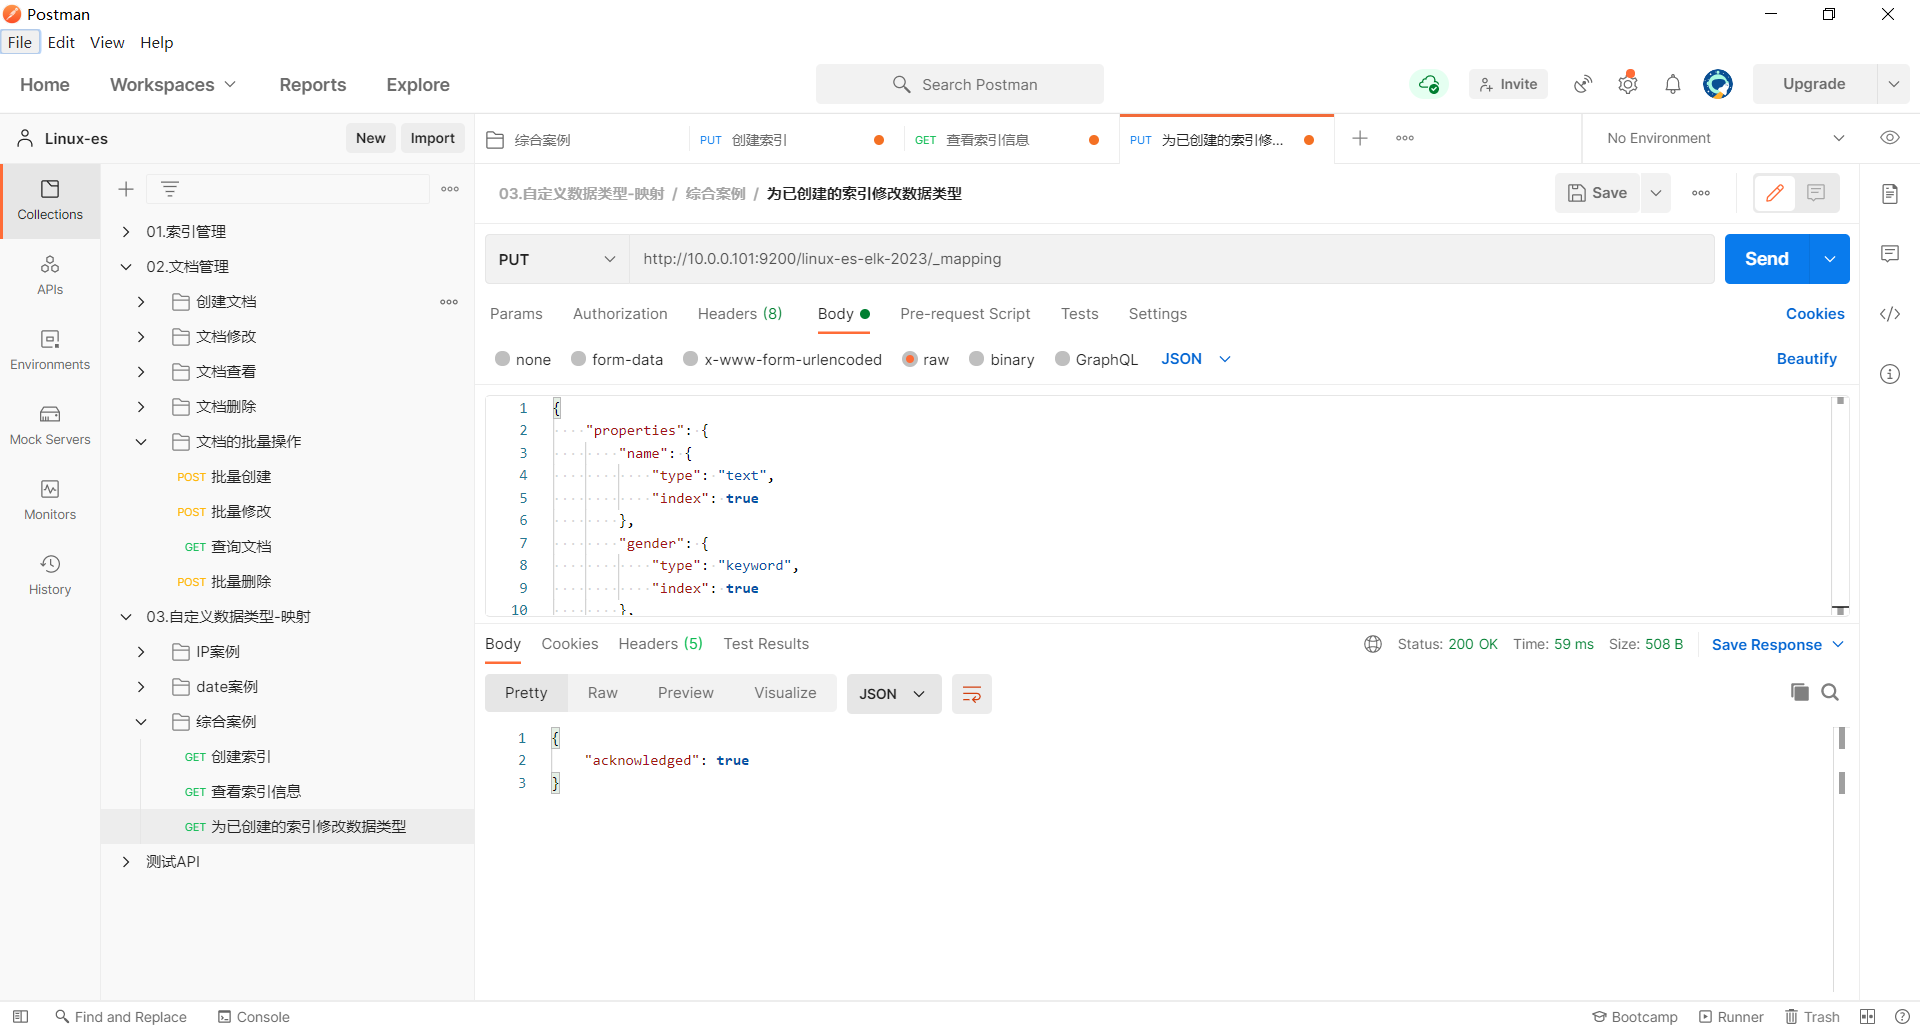Open the code snippet pane icon
This screenshot has height=1030, width=1920.
[x=1890, y=314]
